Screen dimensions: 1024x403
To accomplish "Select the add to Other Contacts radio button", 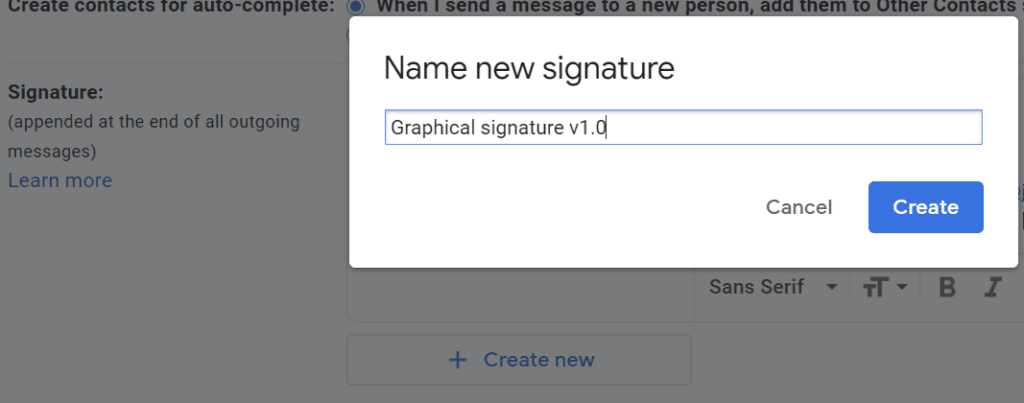I will click(355, 7).
